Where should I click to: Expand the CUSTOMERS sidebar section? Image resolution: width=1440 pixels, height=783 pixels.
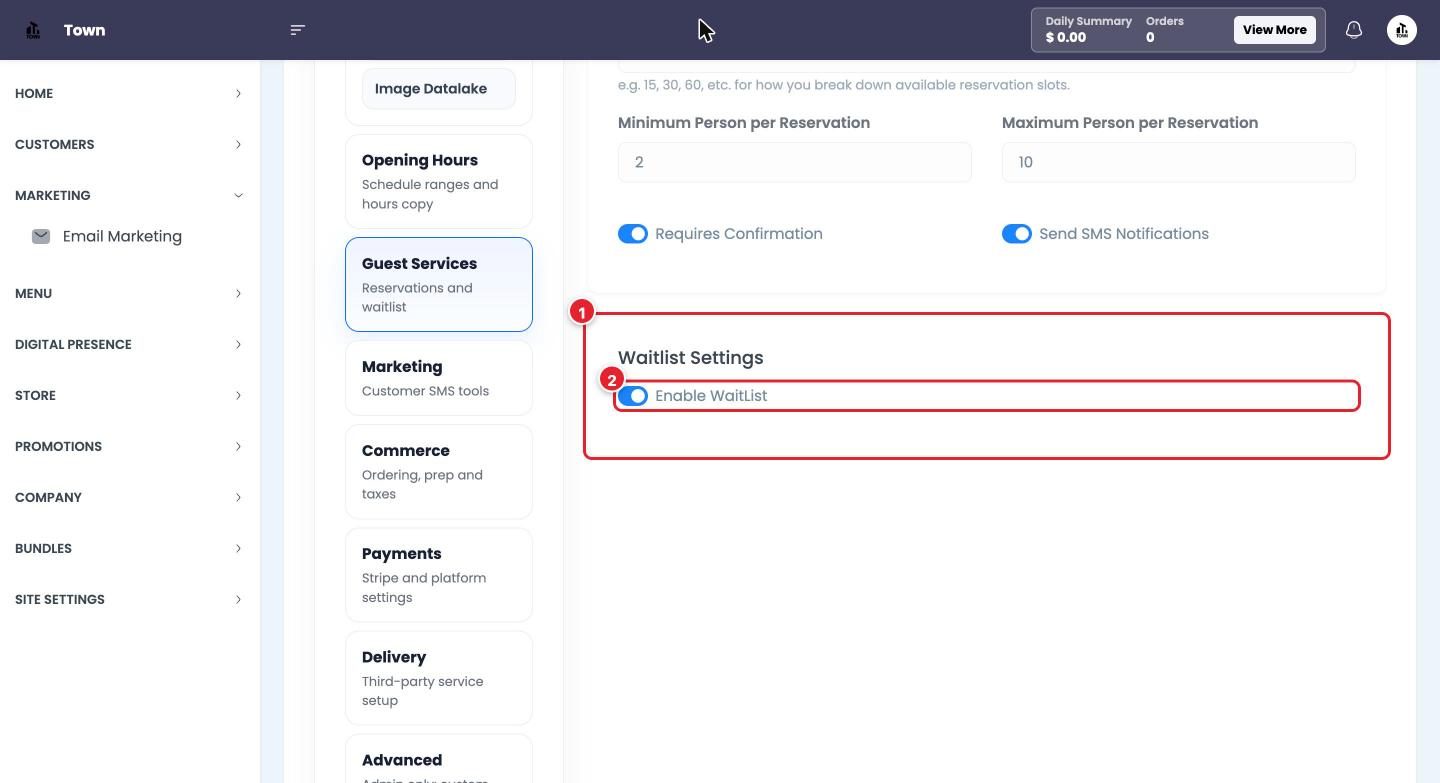point(128,144)
